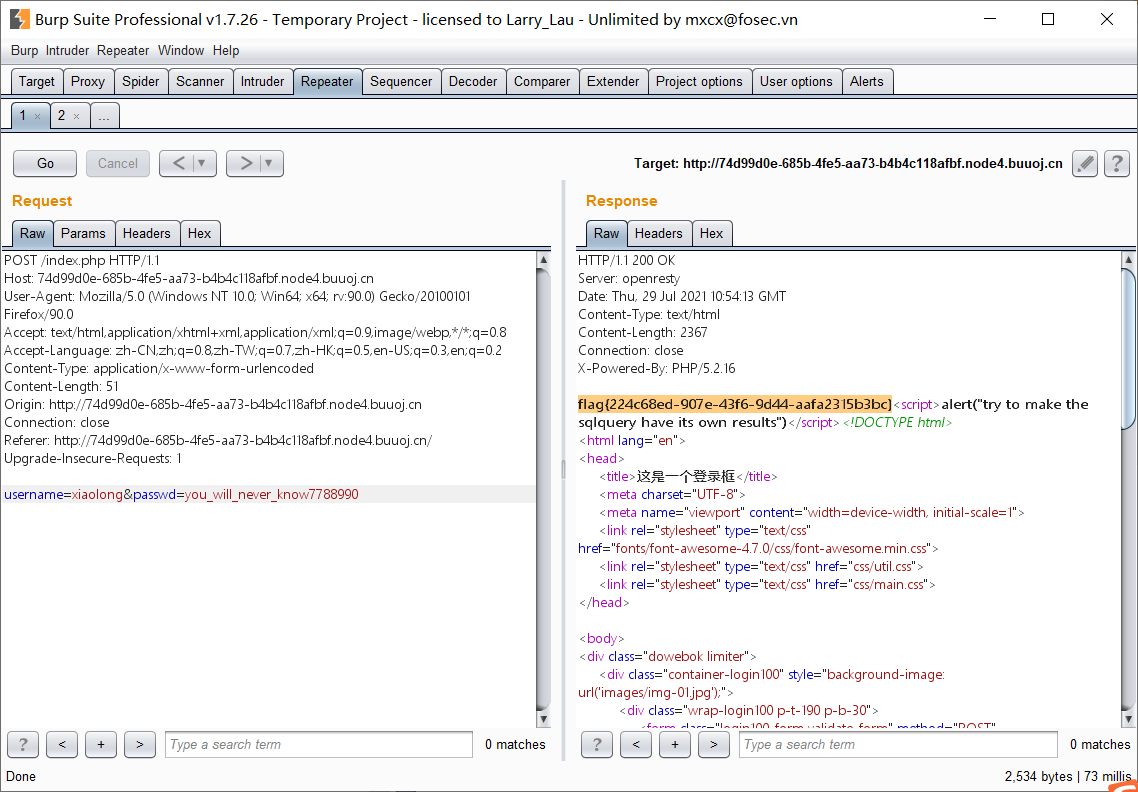Click the plus button in response search bar
This screenshot has width=1138, height=792.
tap(675, 744)
